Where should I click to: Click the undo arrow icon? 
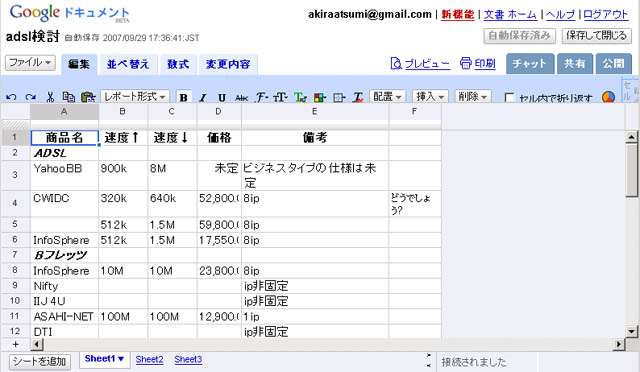[x=11, y=97]
